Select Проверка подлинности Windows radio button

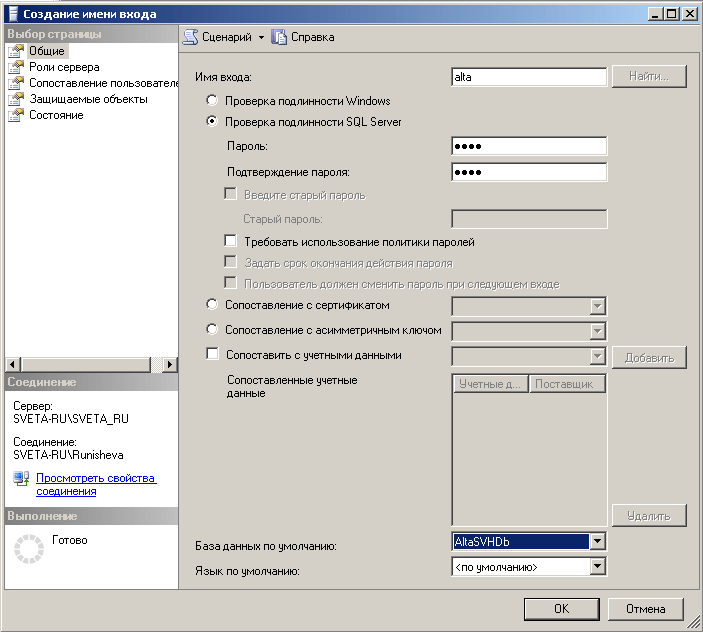click(211, 101)
